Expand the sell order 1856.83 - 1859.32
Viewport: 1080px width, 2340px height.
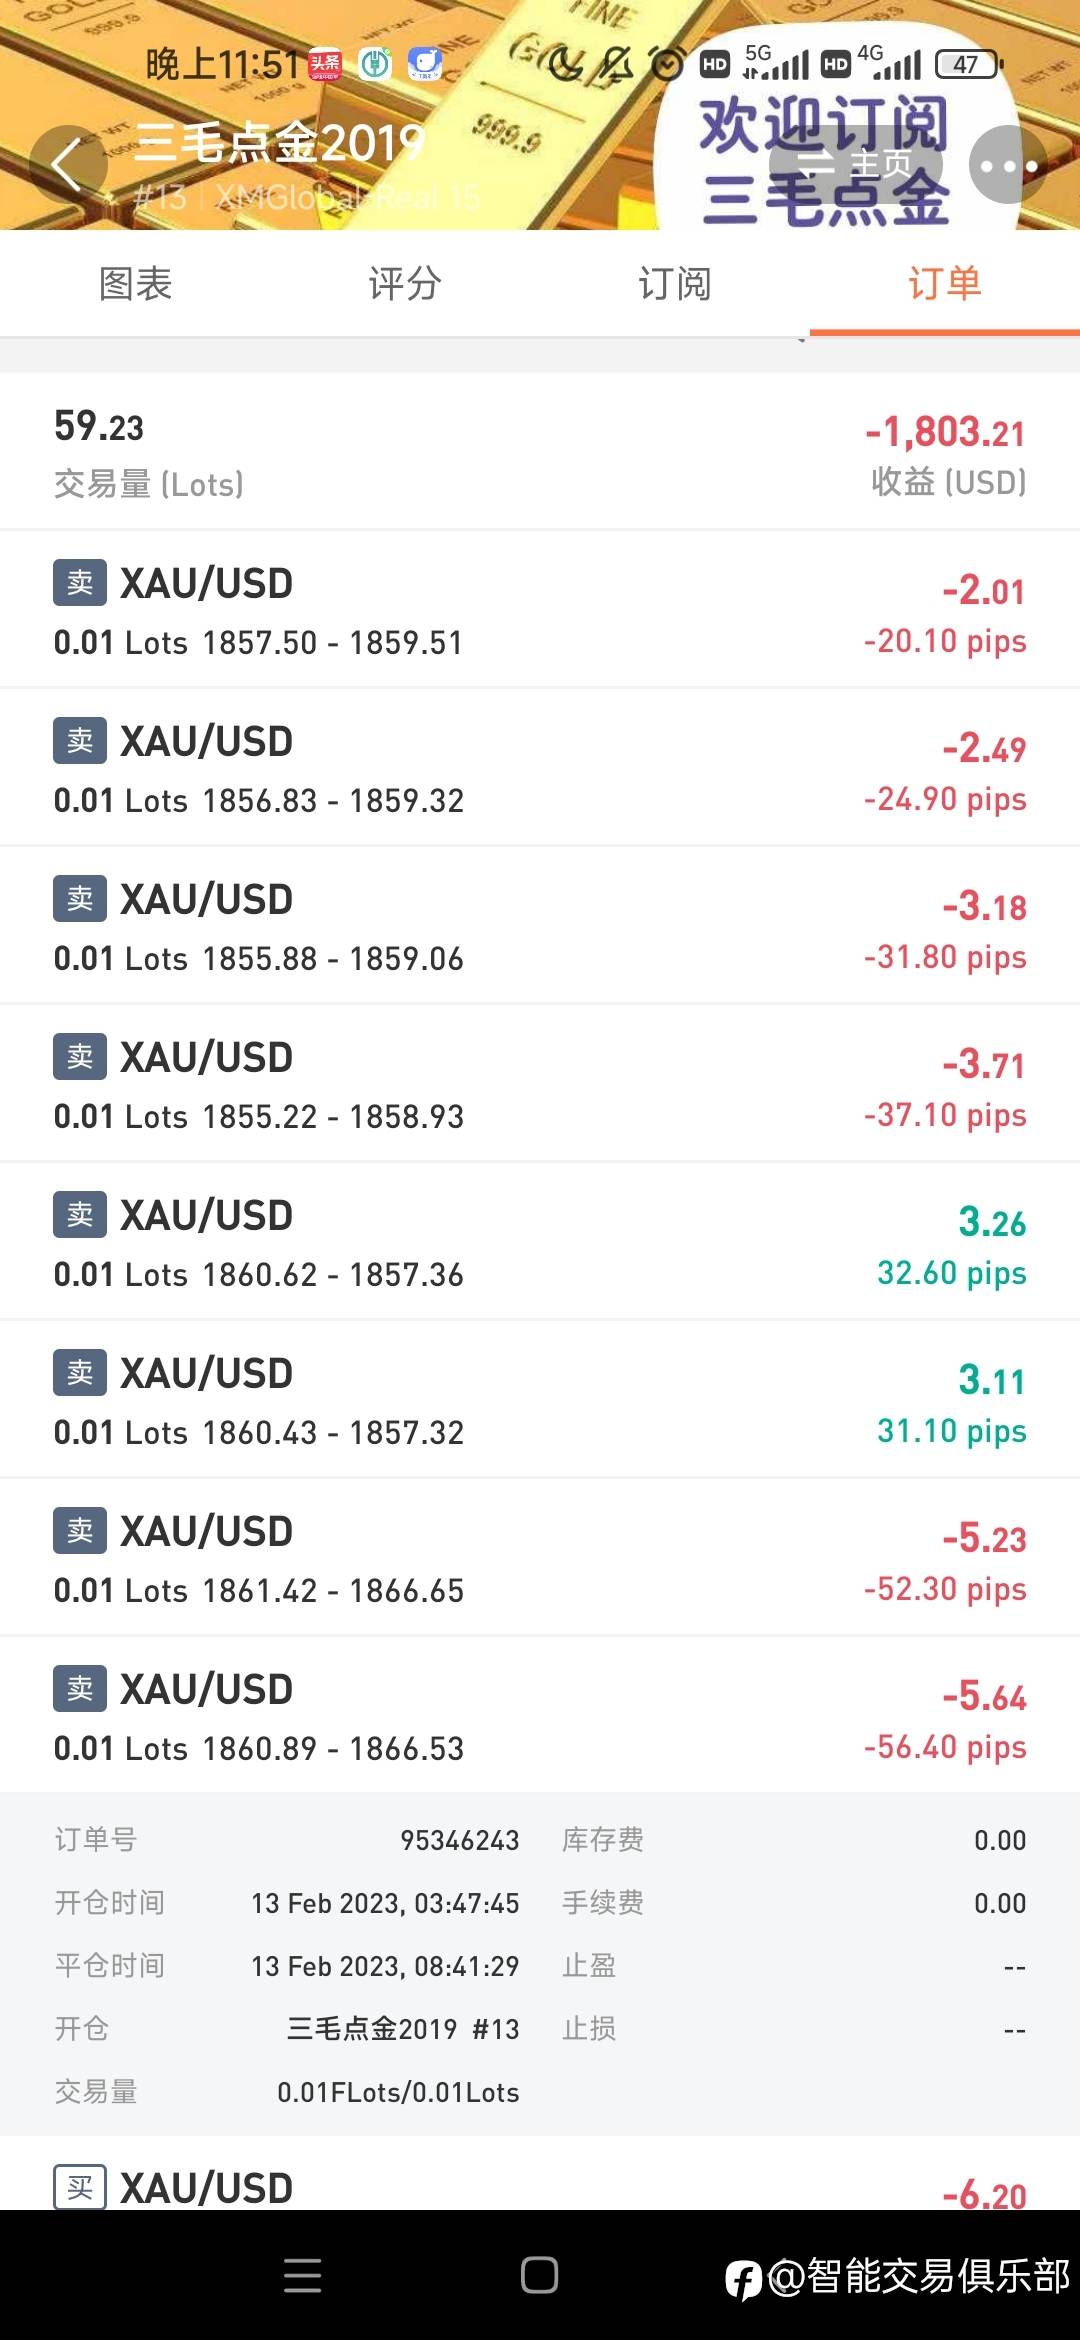540,768
